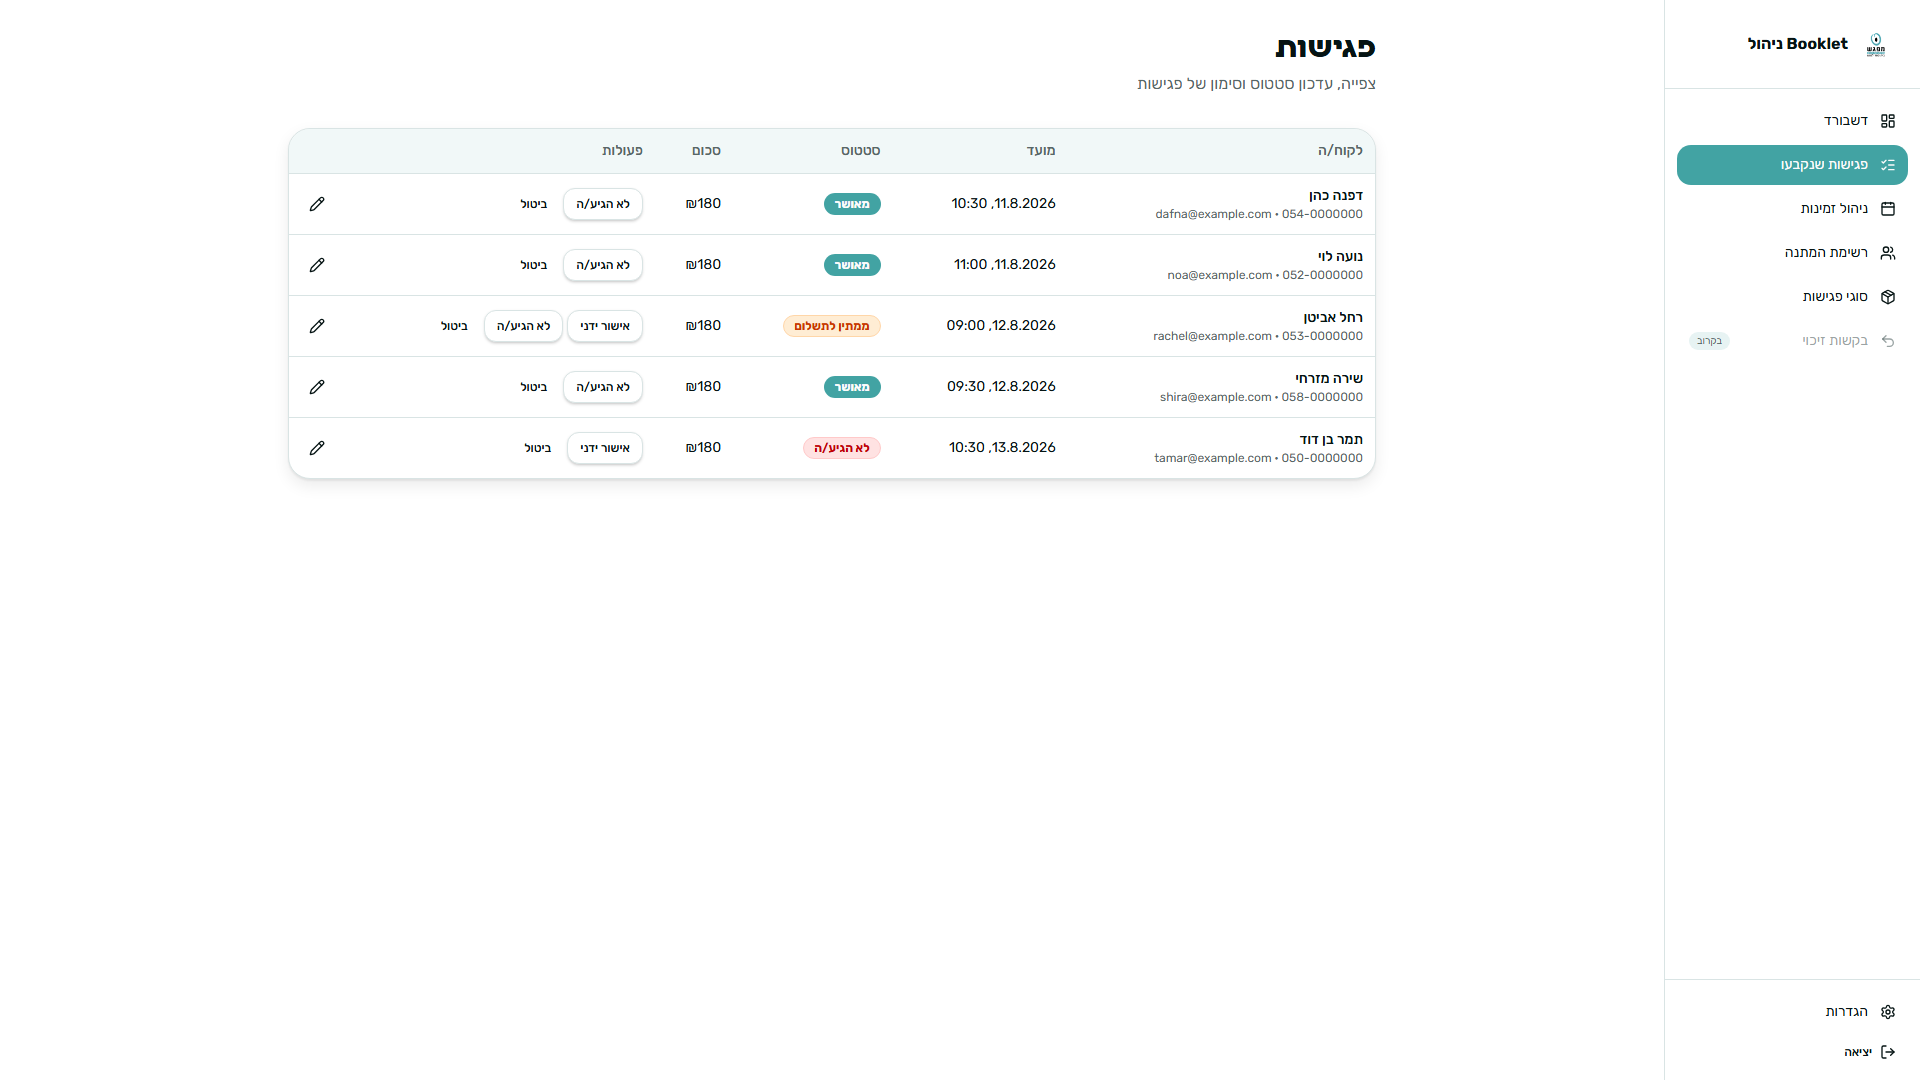Click email text rachel@example.com

tap(1212, 336)
